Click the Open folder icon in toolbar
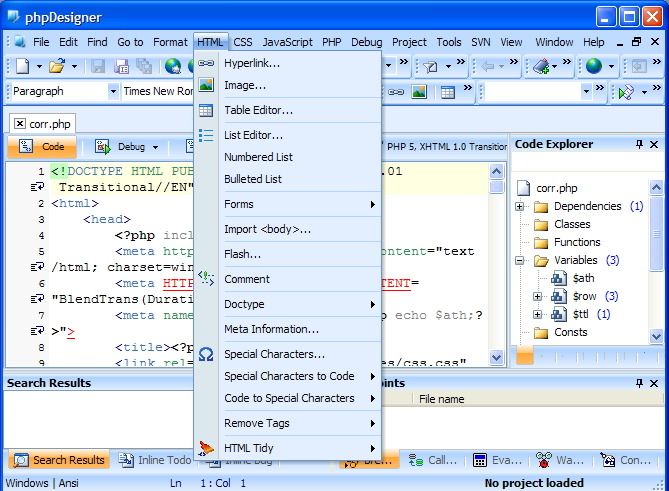669x491 pixels. (x=57, y=66)
